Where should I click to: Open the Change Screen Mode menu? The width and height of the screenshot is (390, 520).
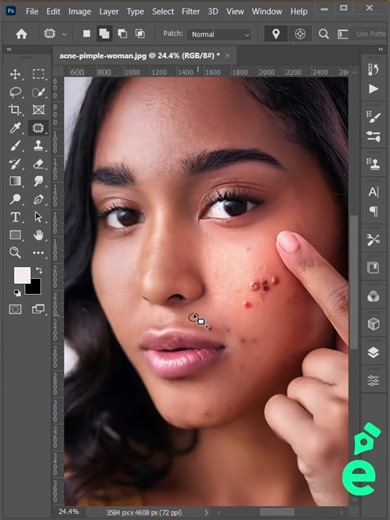(x=38, y=309)
